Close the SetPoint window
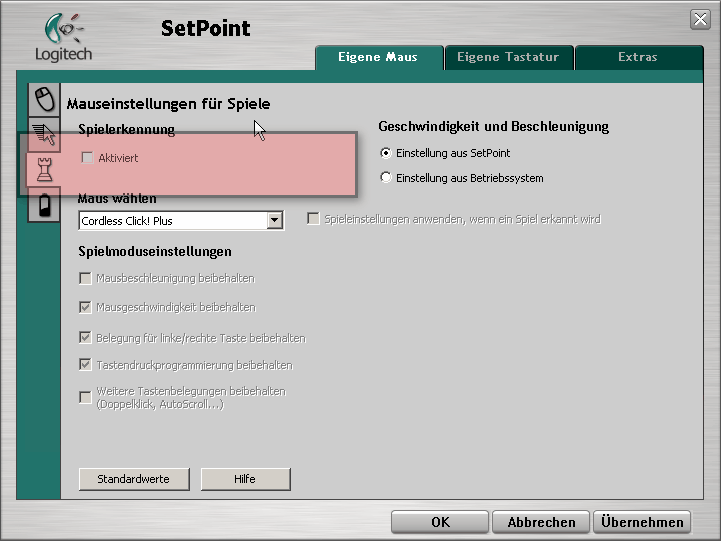This screenshot has height=541, width=721. [x=700, y=19]
